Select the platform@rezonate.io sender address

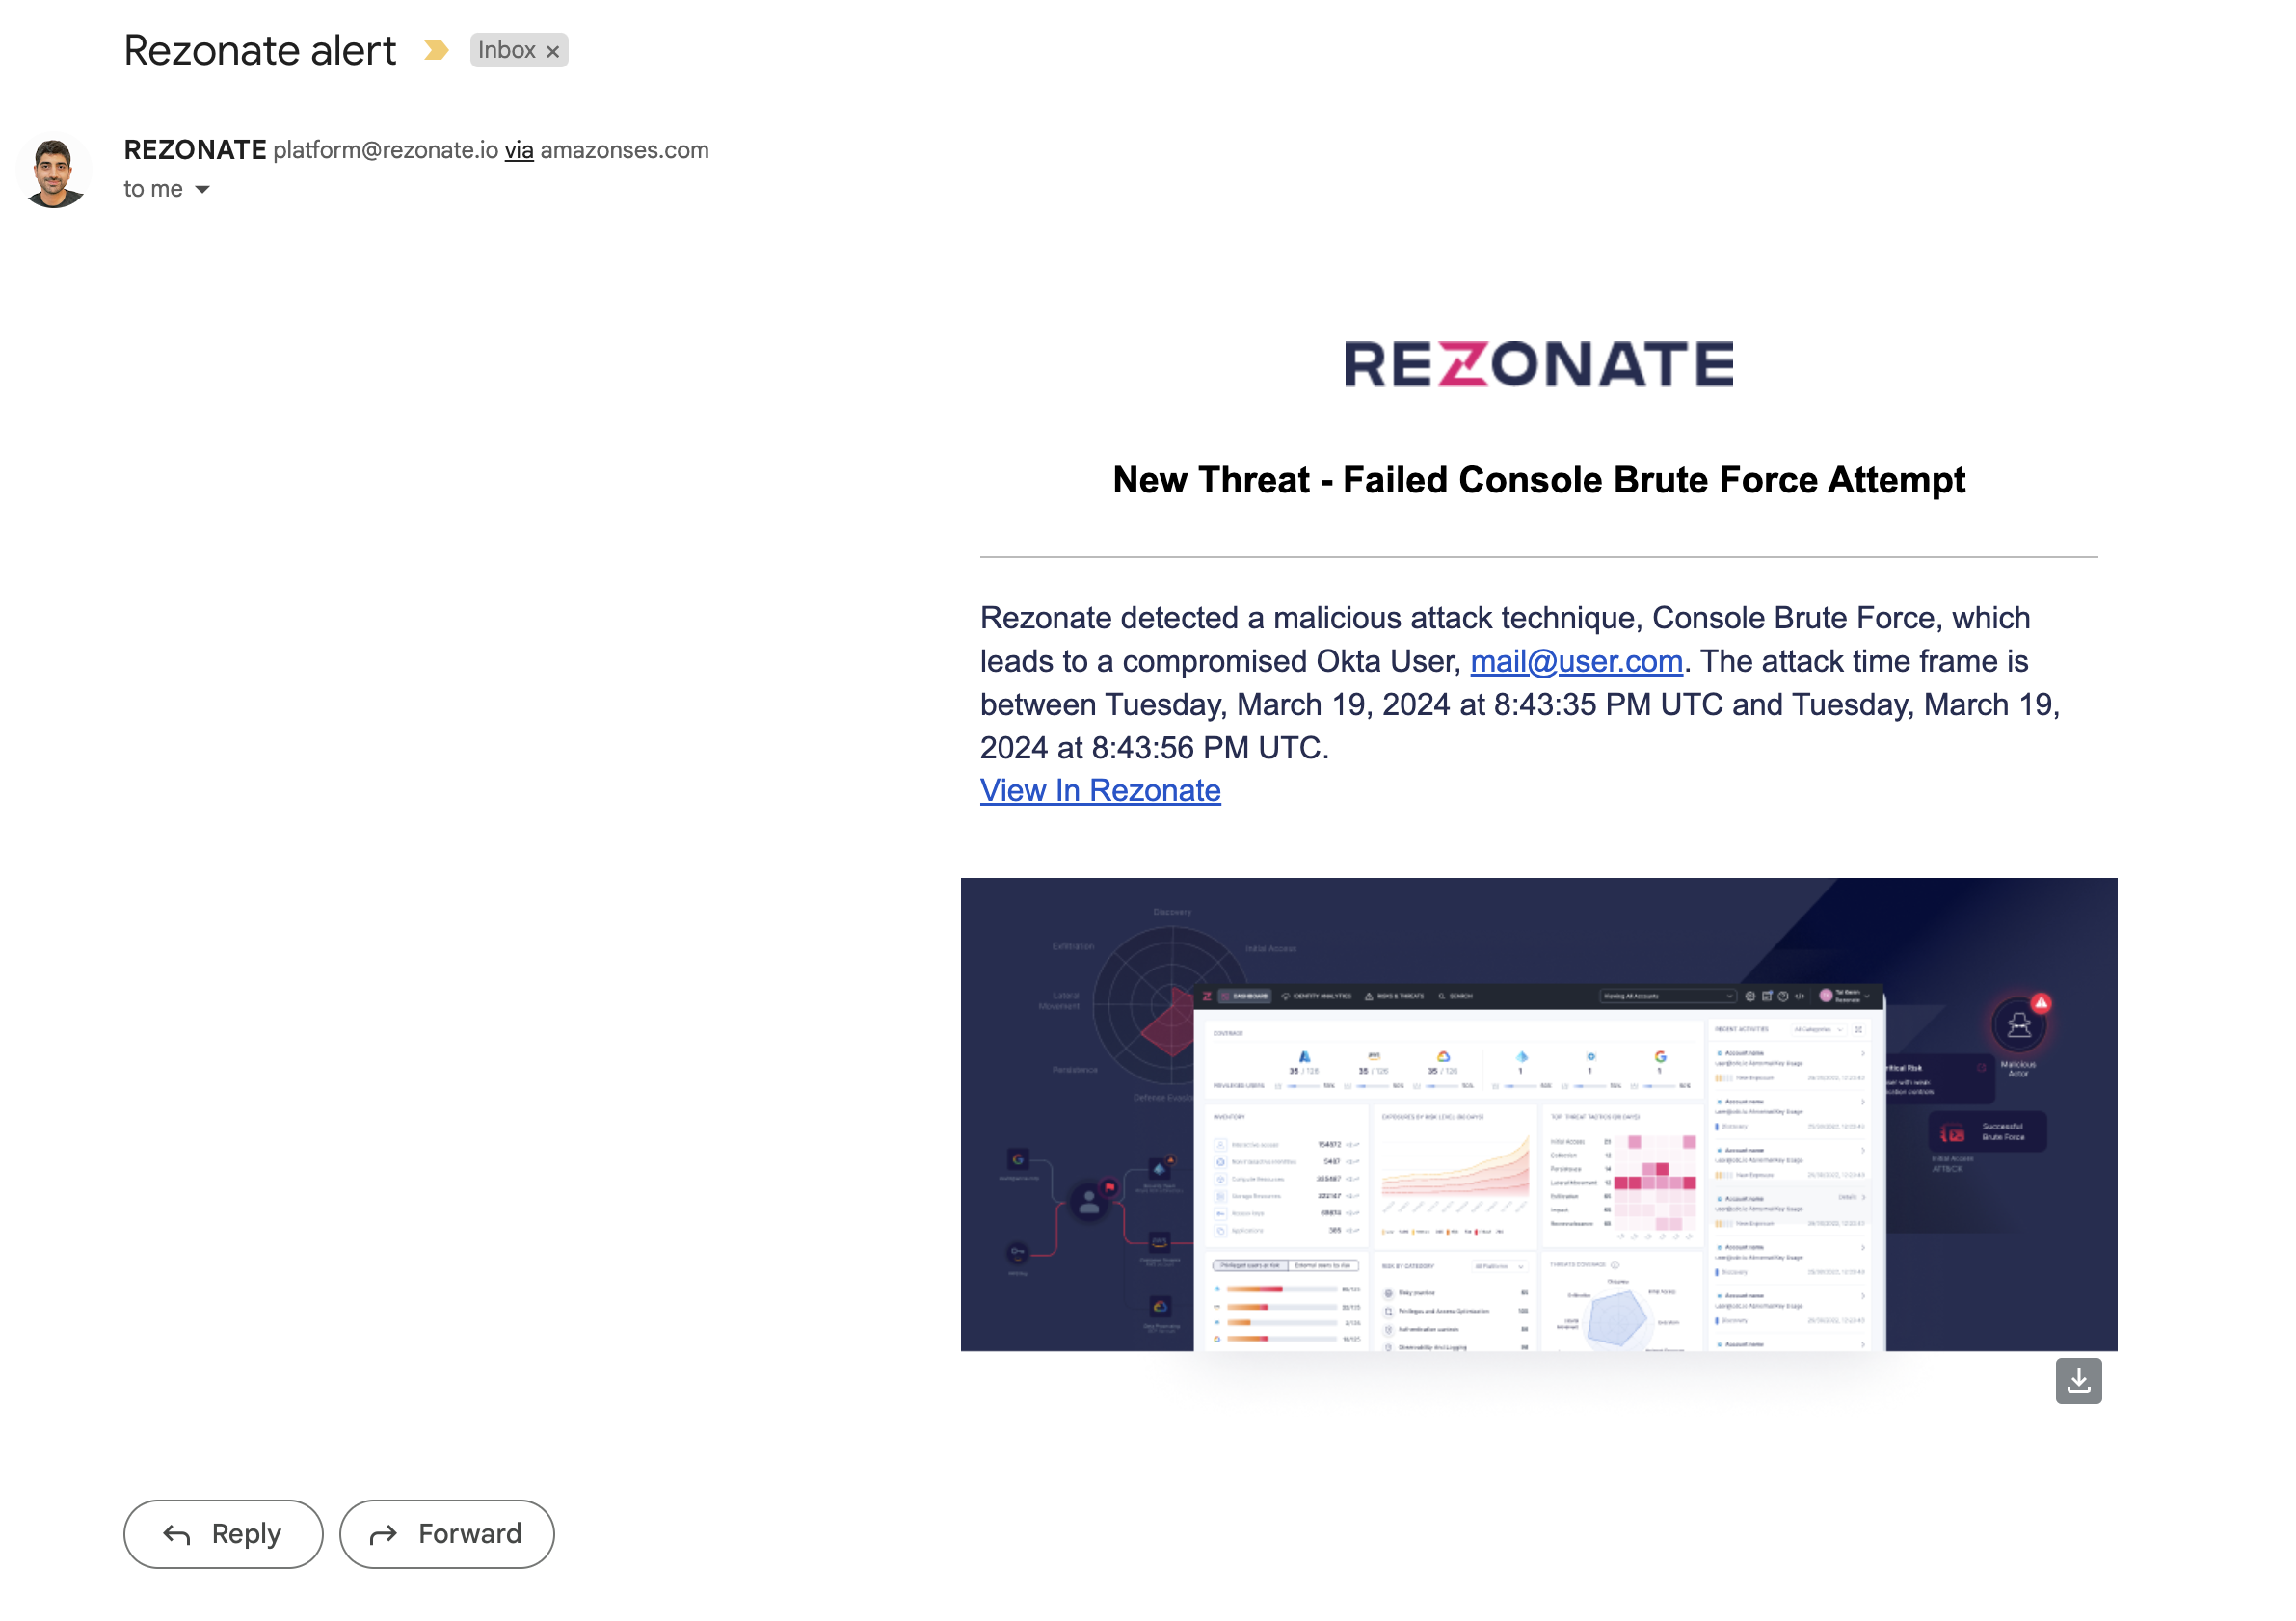[x=385, y=150]
